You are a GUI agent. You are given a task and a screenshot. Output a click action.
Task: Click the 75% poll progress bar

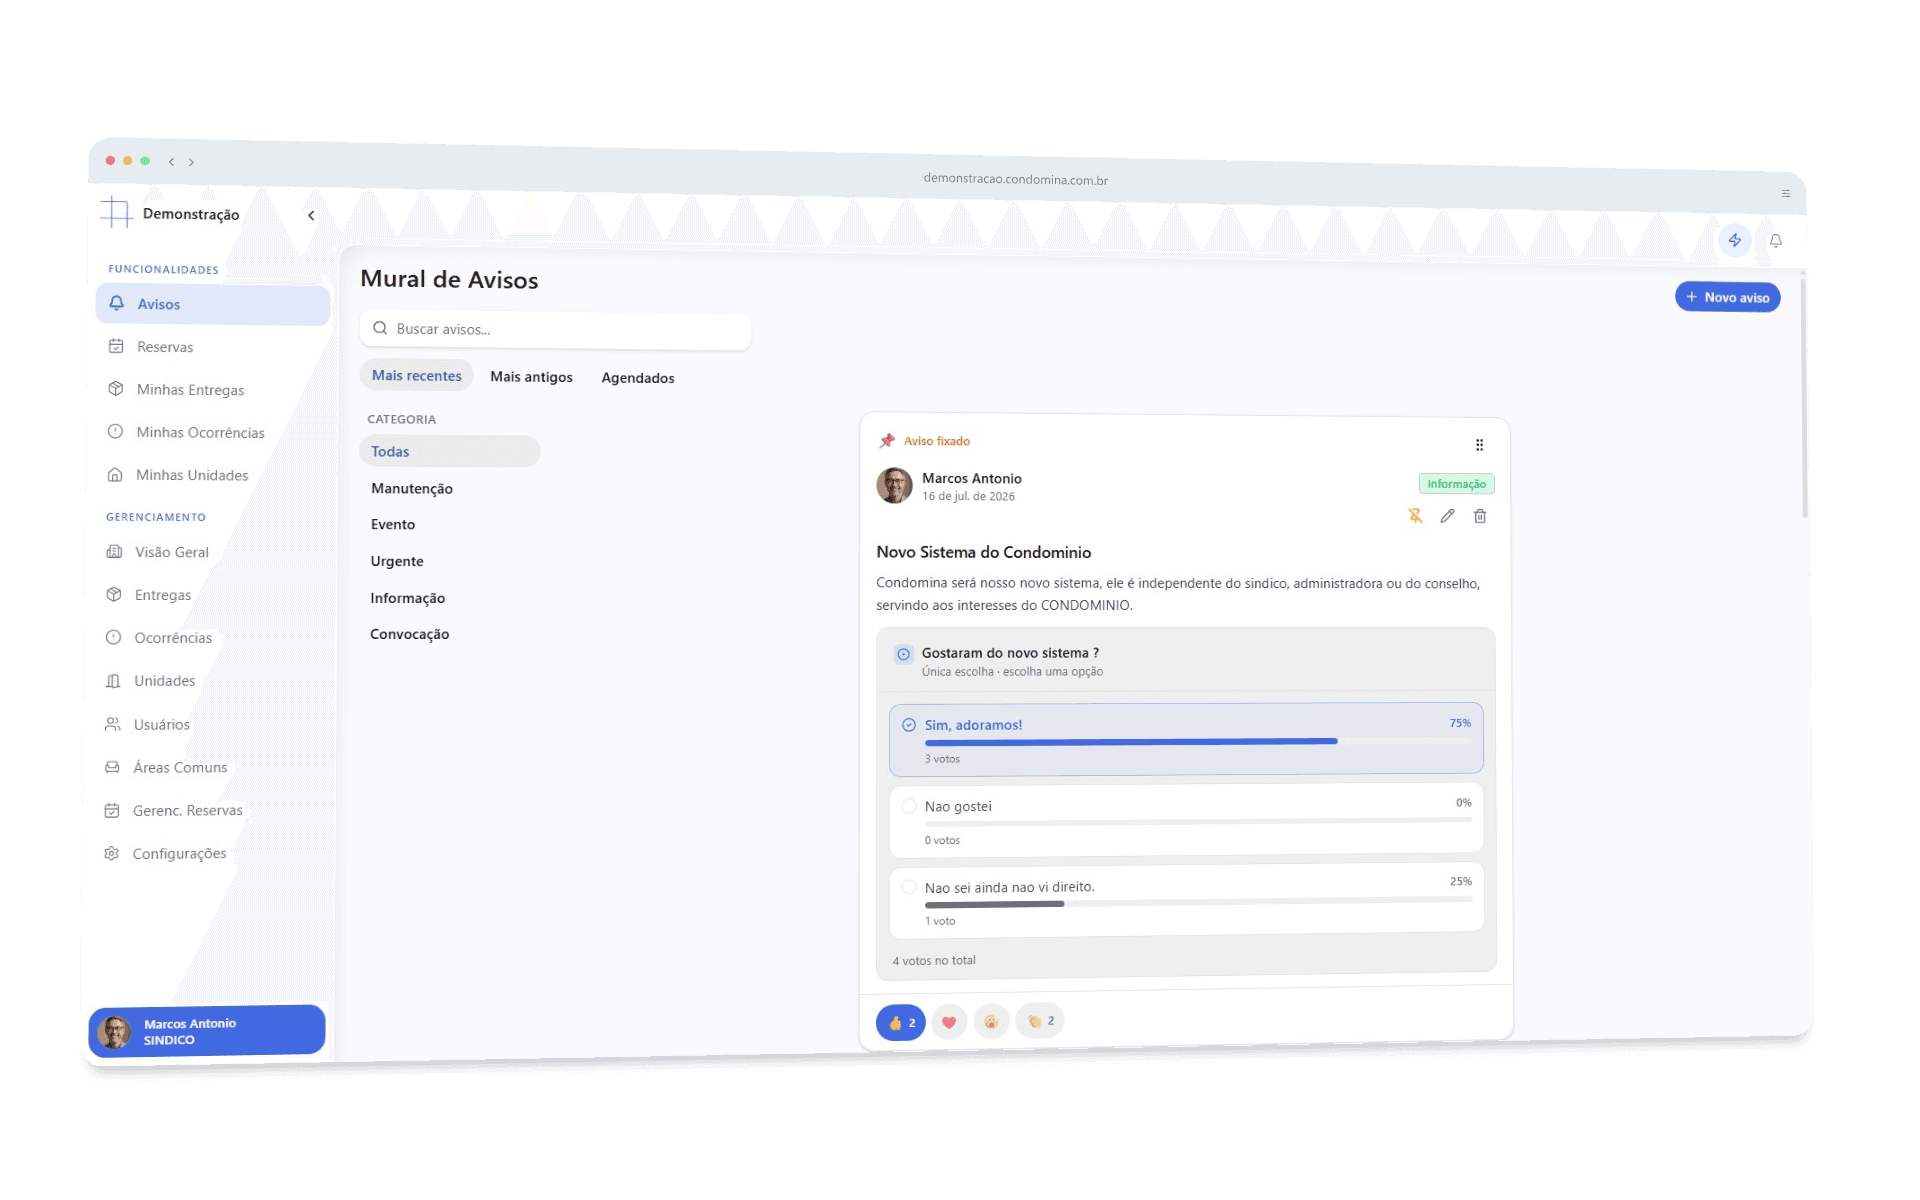(x=1198, y=742)
